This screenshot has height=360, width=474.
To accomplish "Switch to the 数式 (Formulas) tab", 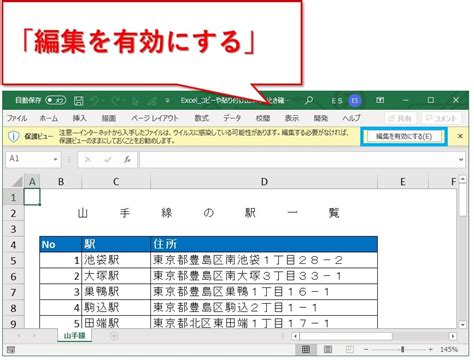I will [x=202, y=118].
